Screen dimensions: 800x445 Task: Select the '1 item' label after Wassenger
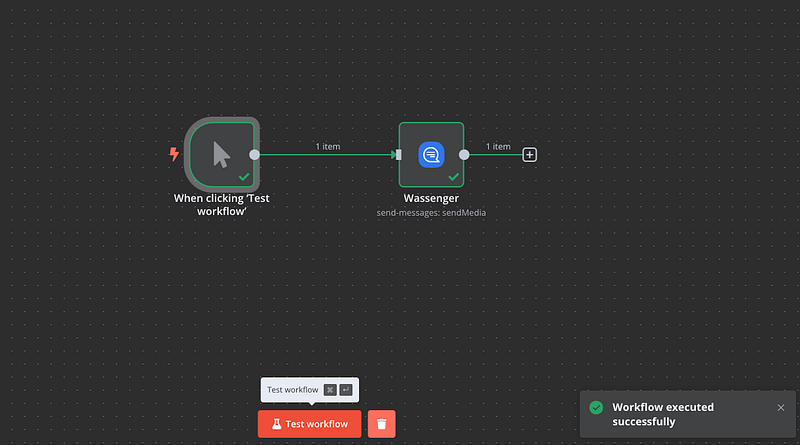tap(498, 147)
